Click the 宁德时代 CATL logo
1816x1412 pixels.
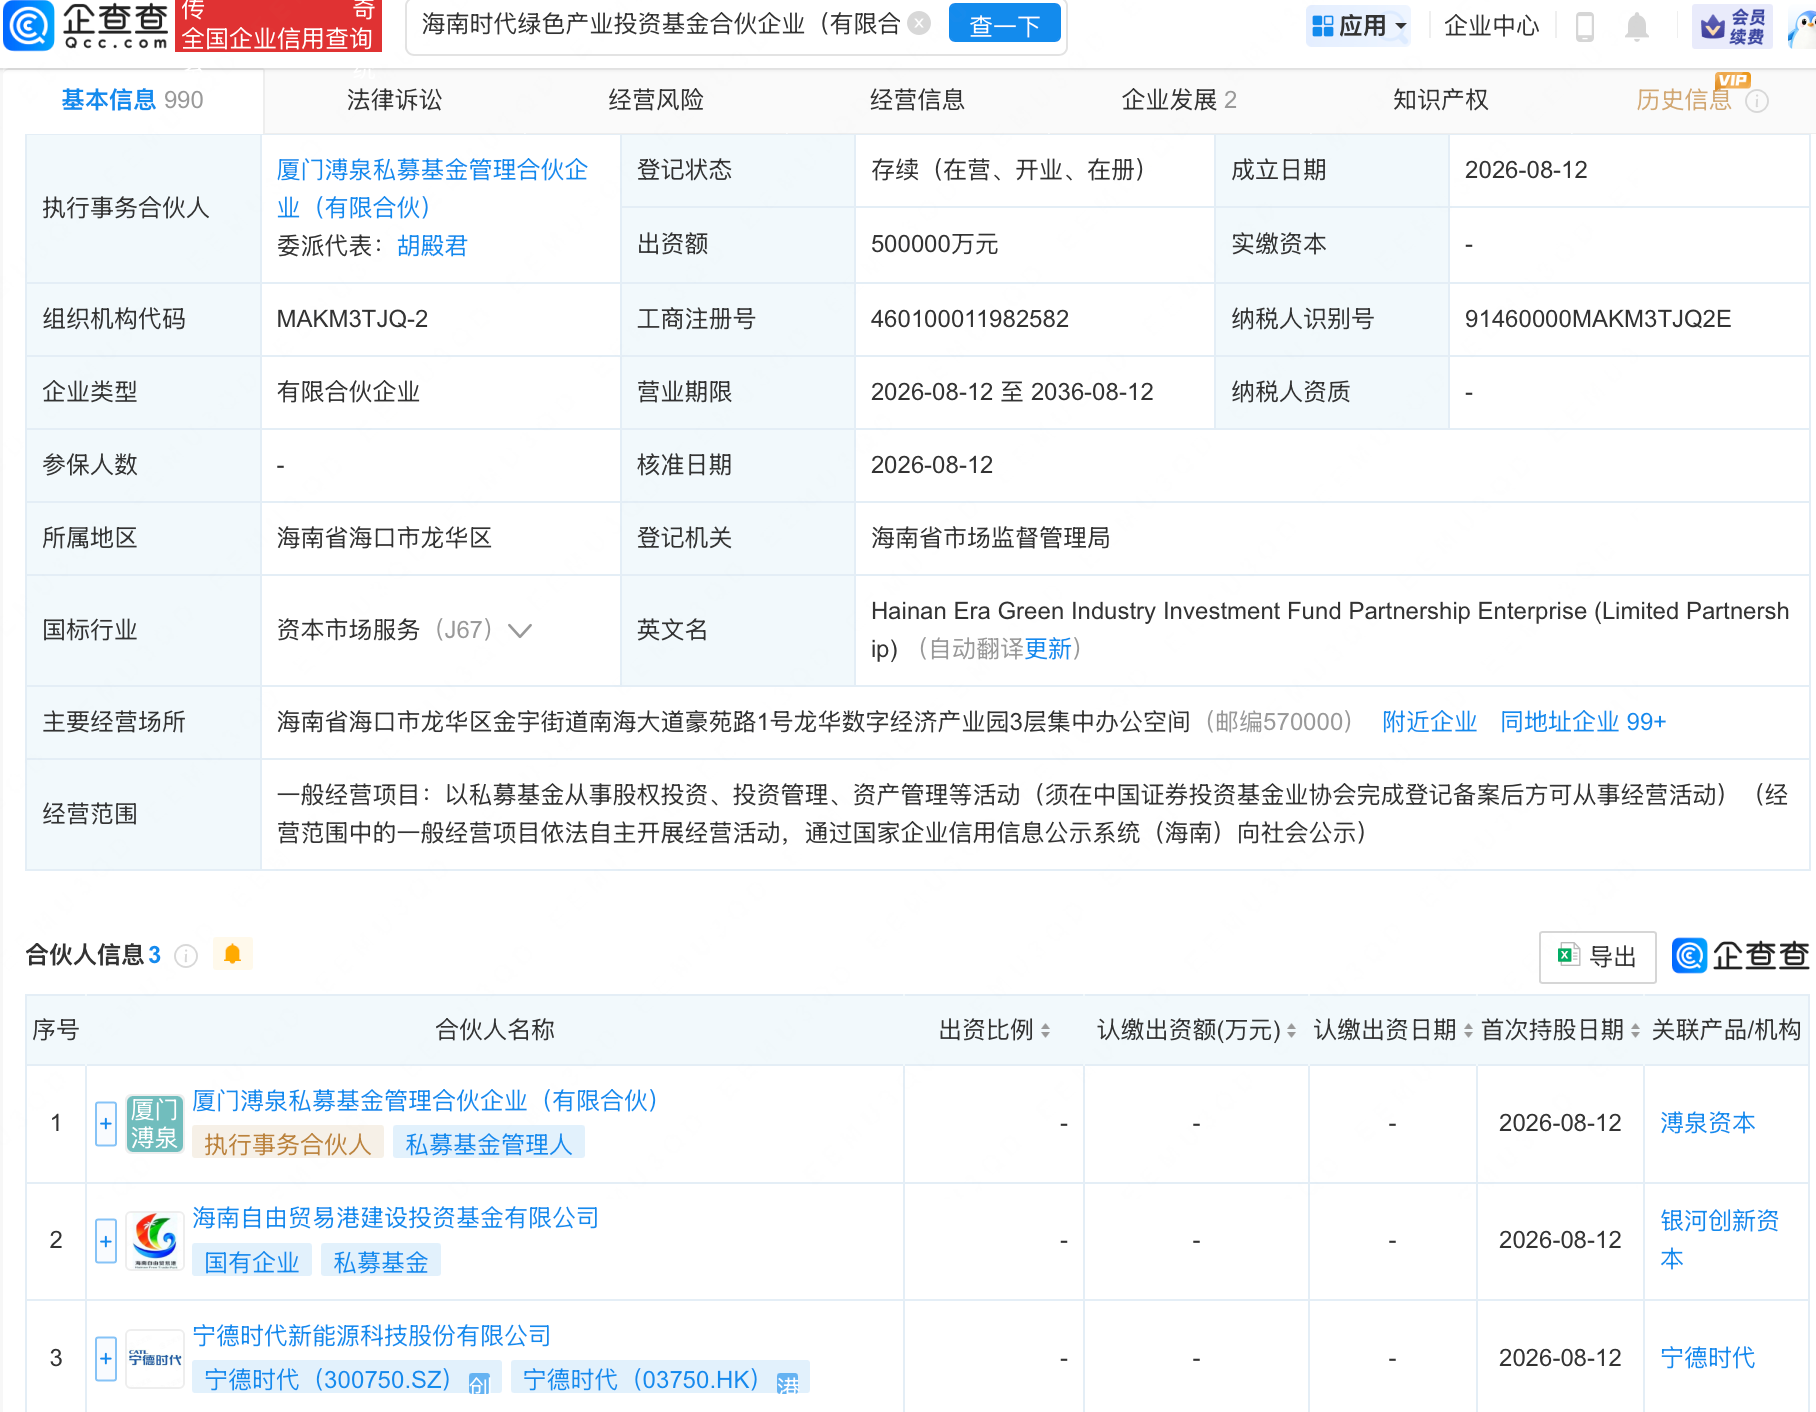pos(155,1359)
